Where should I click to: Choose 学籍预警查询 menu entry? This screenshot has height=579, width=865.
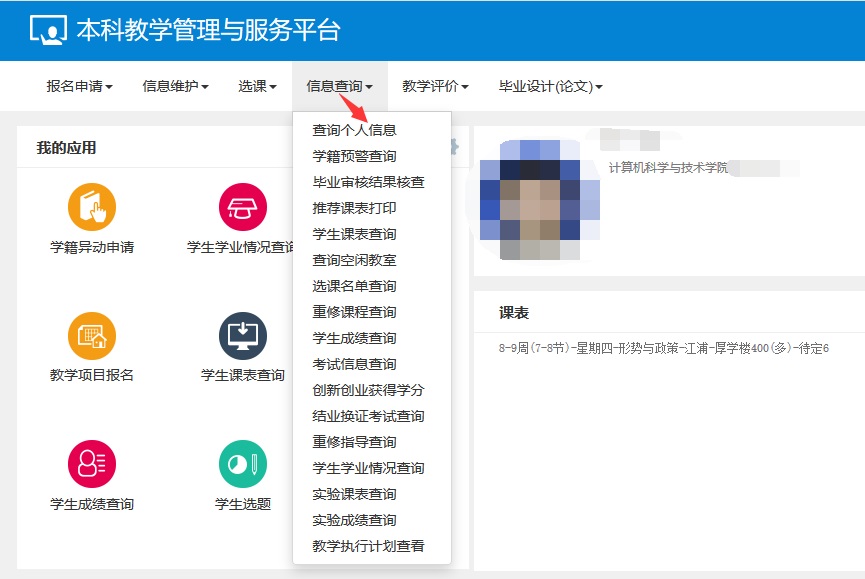[354, 156]
